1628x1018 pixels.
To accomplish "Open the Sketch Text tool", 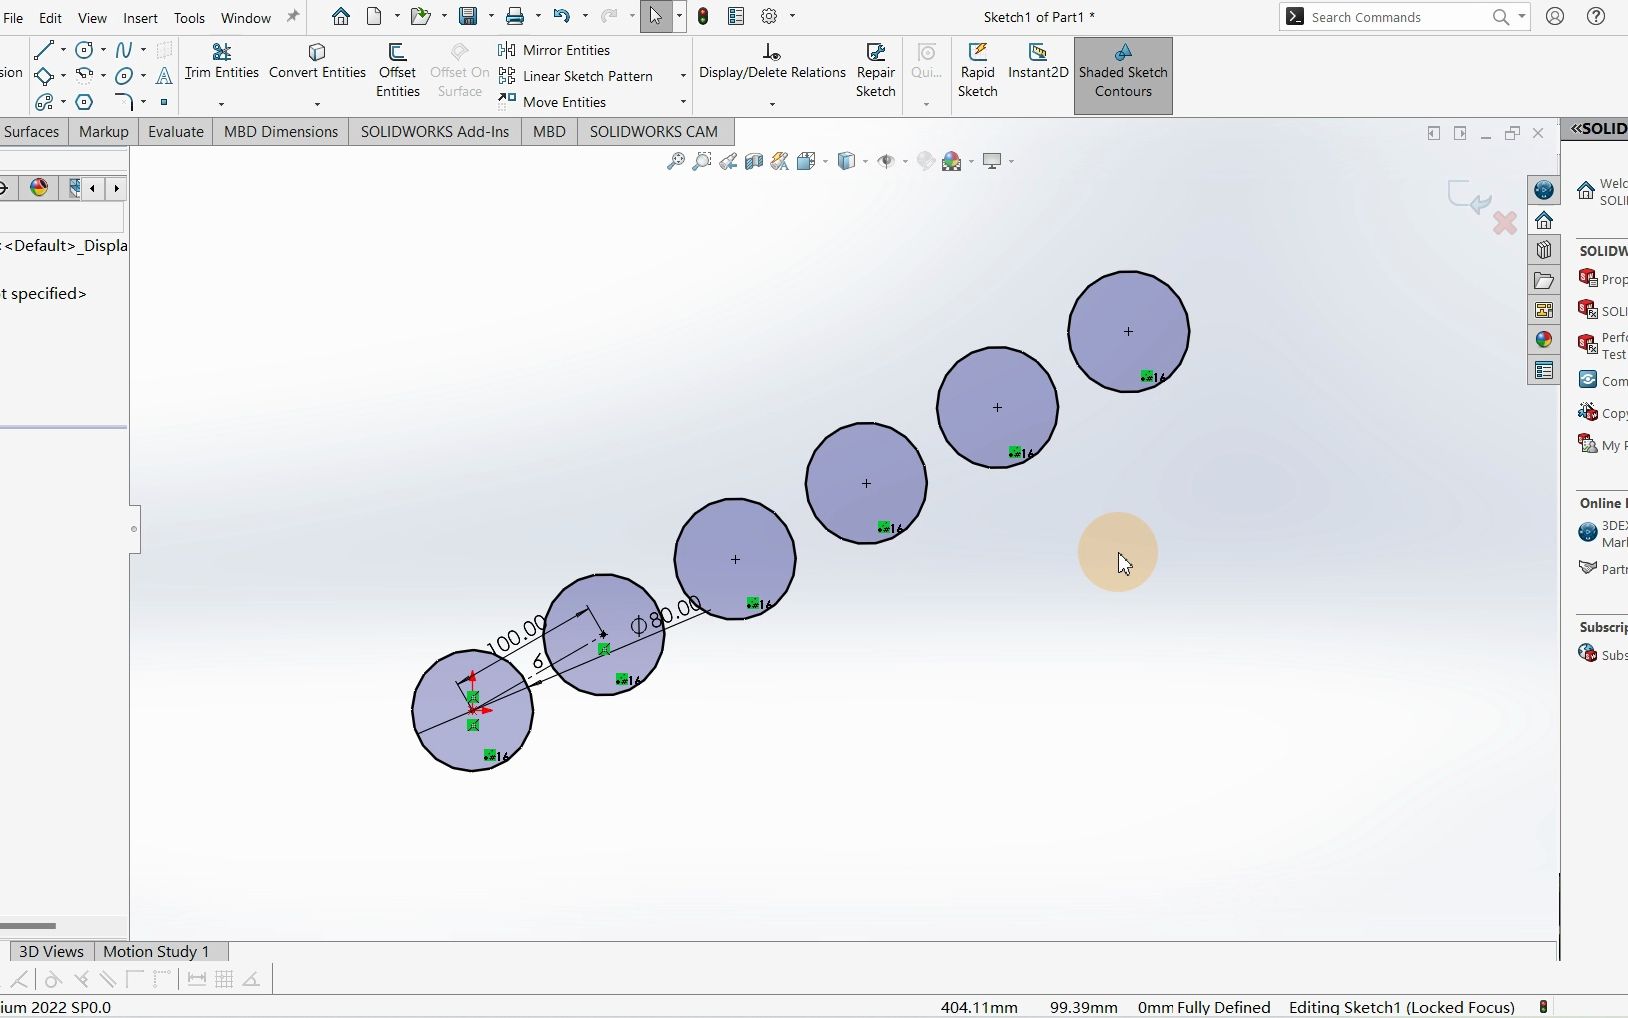I will coord(163,77).
